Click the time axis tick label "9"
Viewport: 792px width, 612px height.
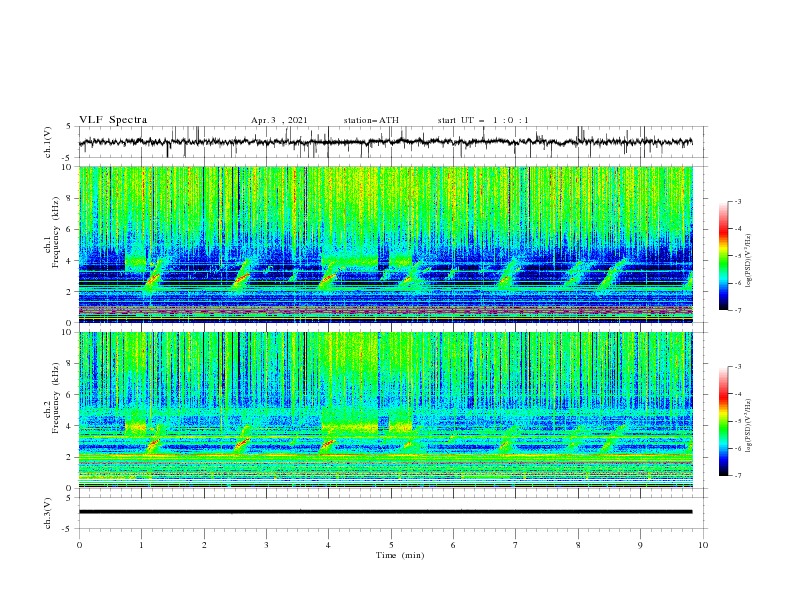pos(640,545)
